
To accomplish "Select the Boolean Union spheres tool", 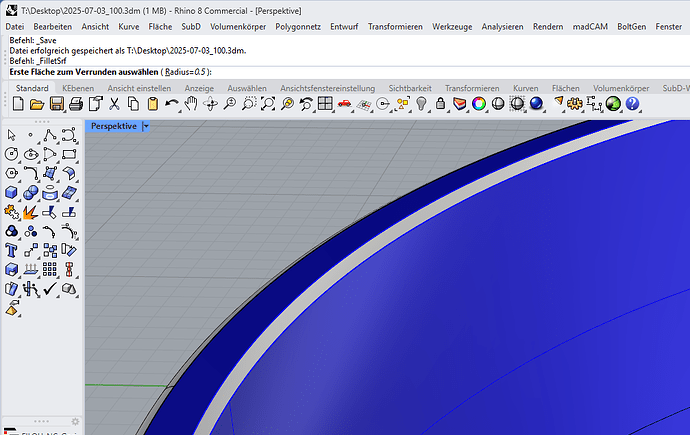I will click(30, 193).
